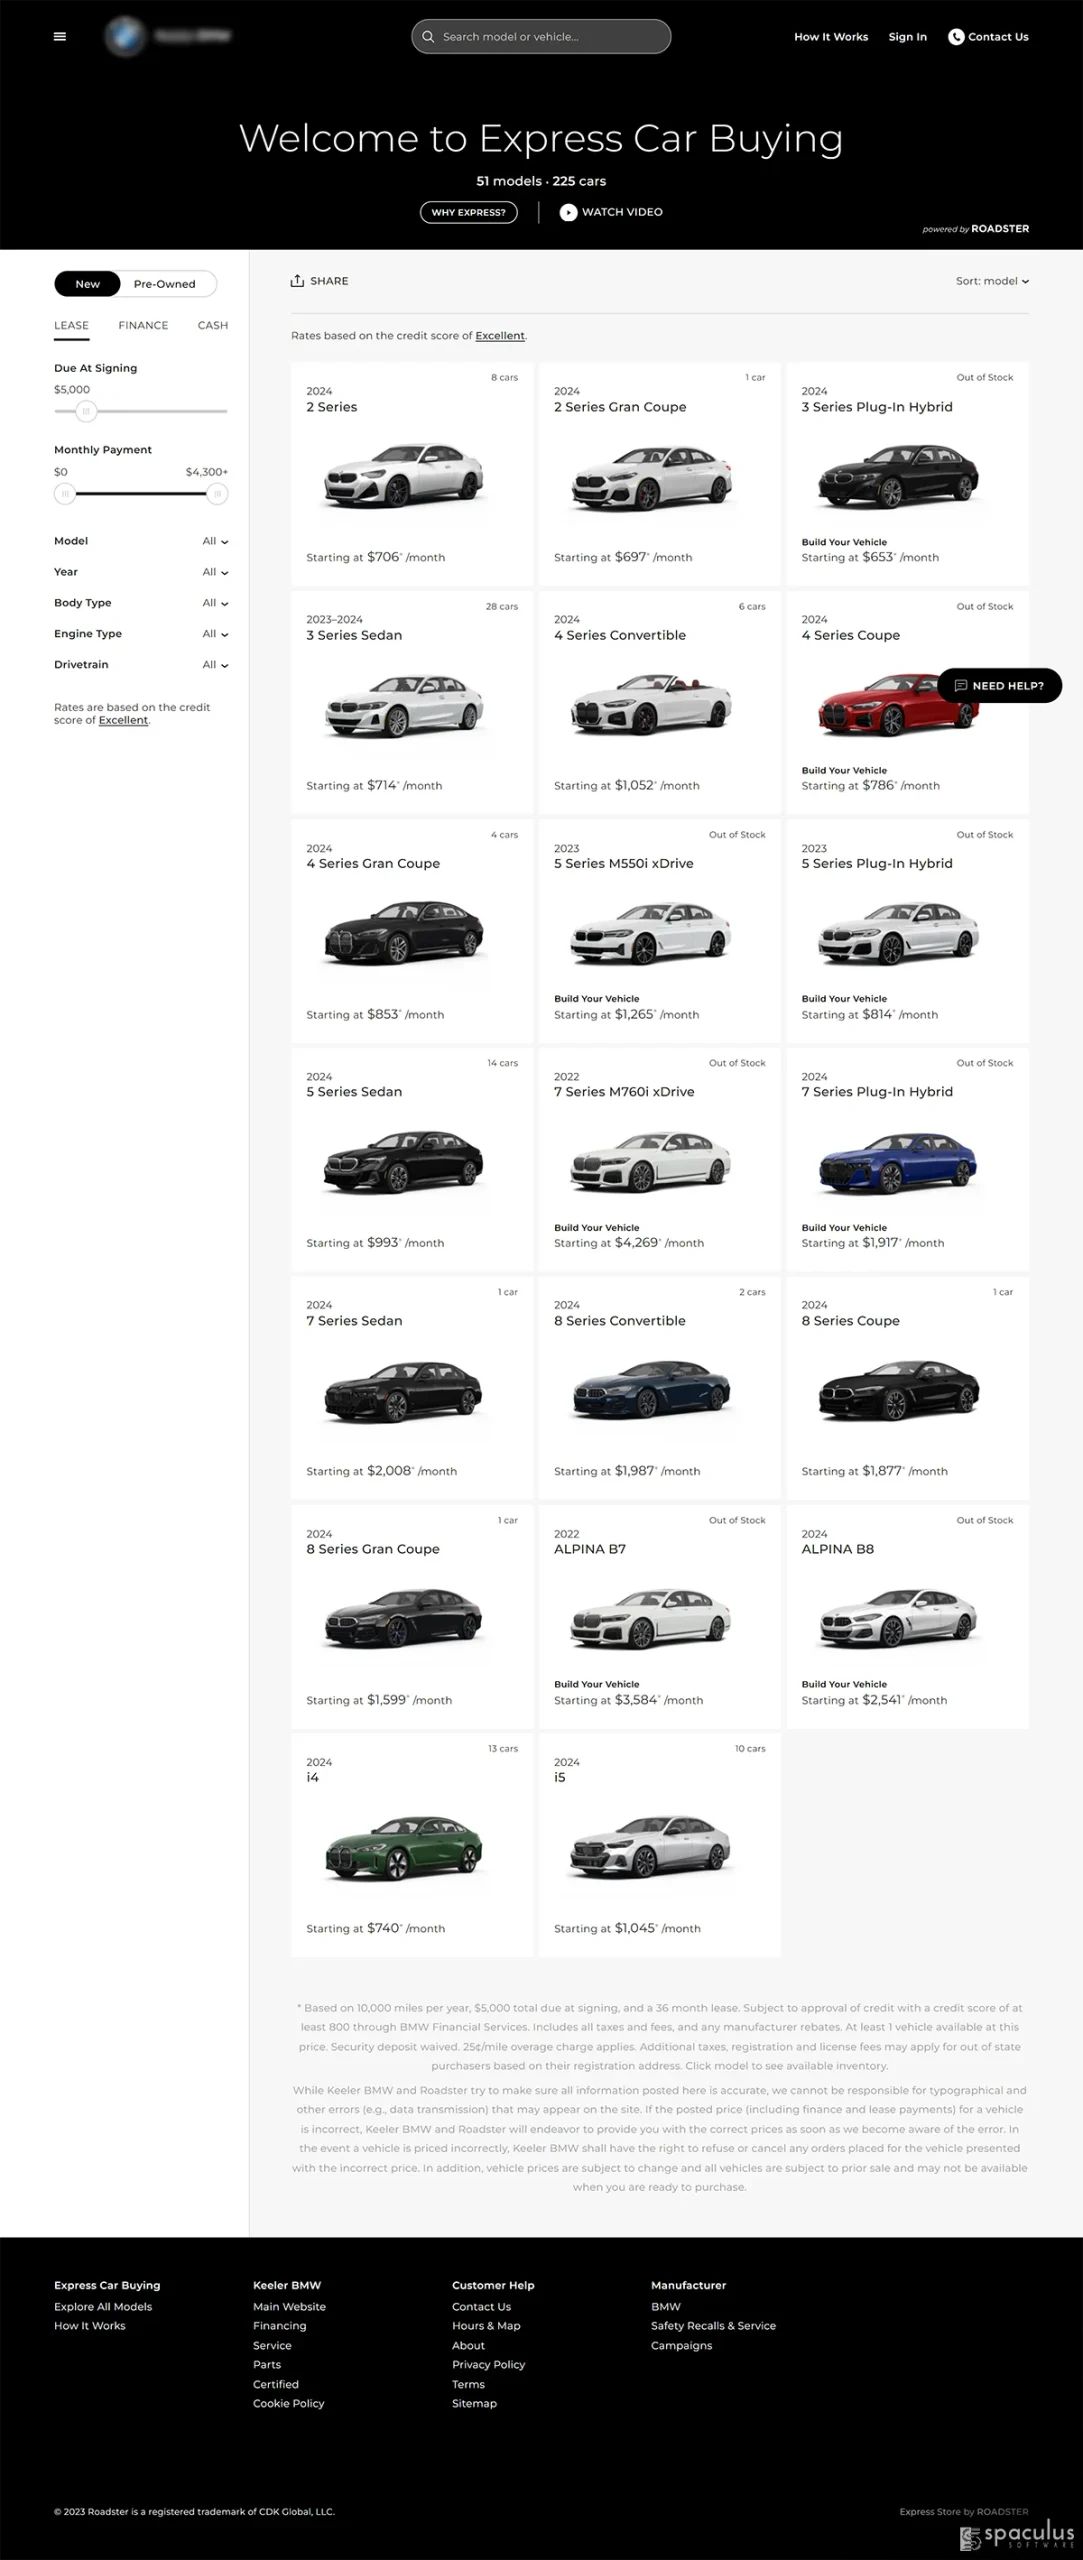Click Build Your Vehicle on ALPINA B8
This screenshot has width=1083, height=2560.
tap(844, 1684)
